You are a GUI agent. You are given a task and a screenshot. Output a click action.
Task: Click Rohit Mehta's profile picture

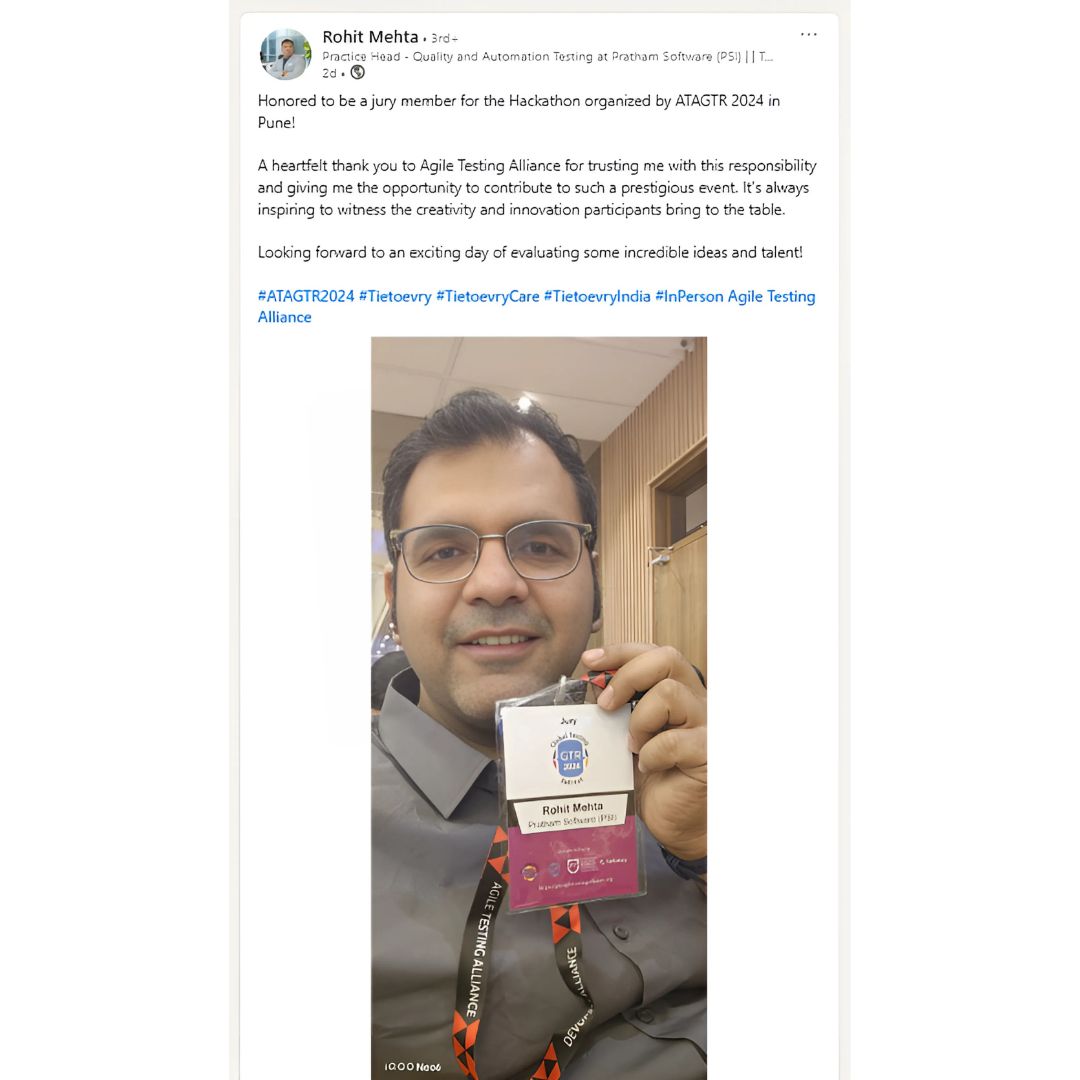285,54
